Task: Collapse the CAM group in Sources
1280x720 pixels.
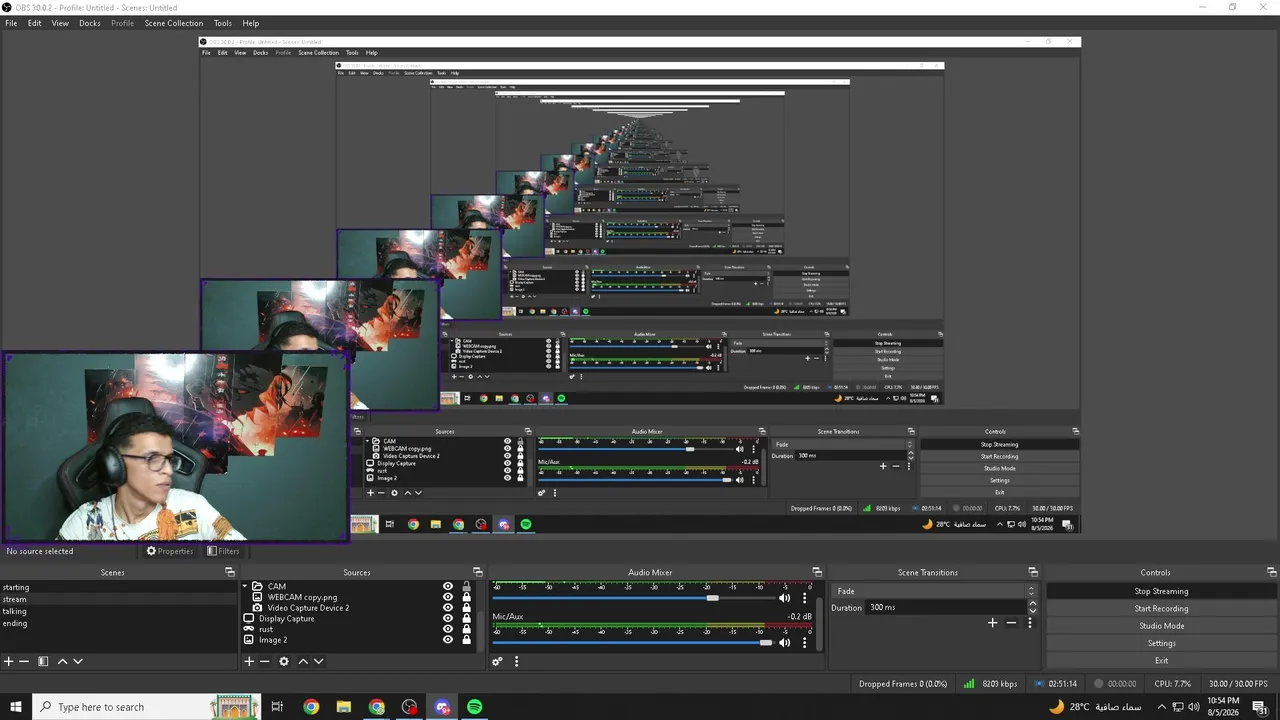Action: (x=245, y=587)
